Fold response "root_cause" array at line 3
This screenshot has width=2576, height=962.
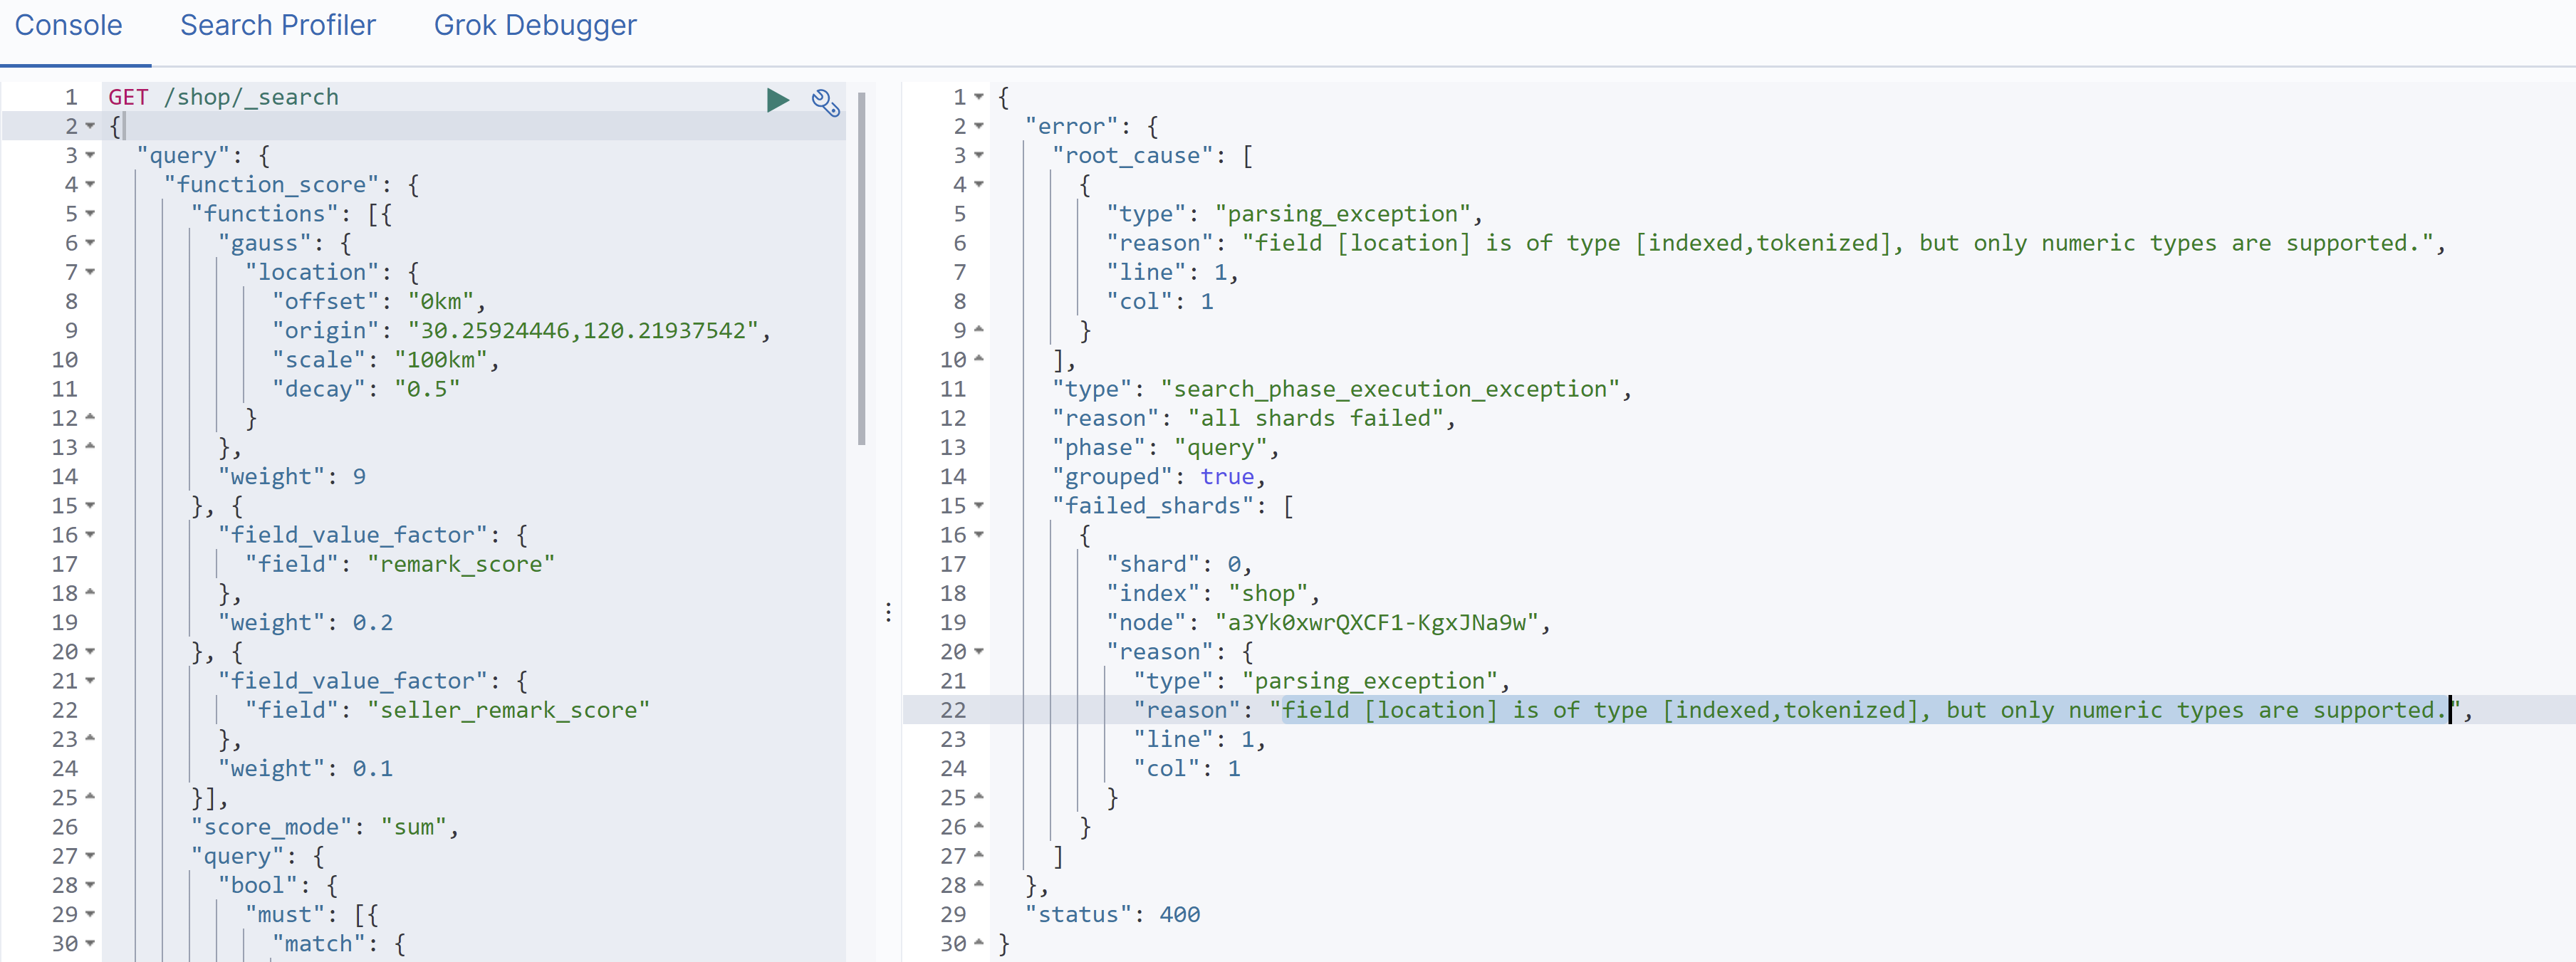[x=979, y=155]
